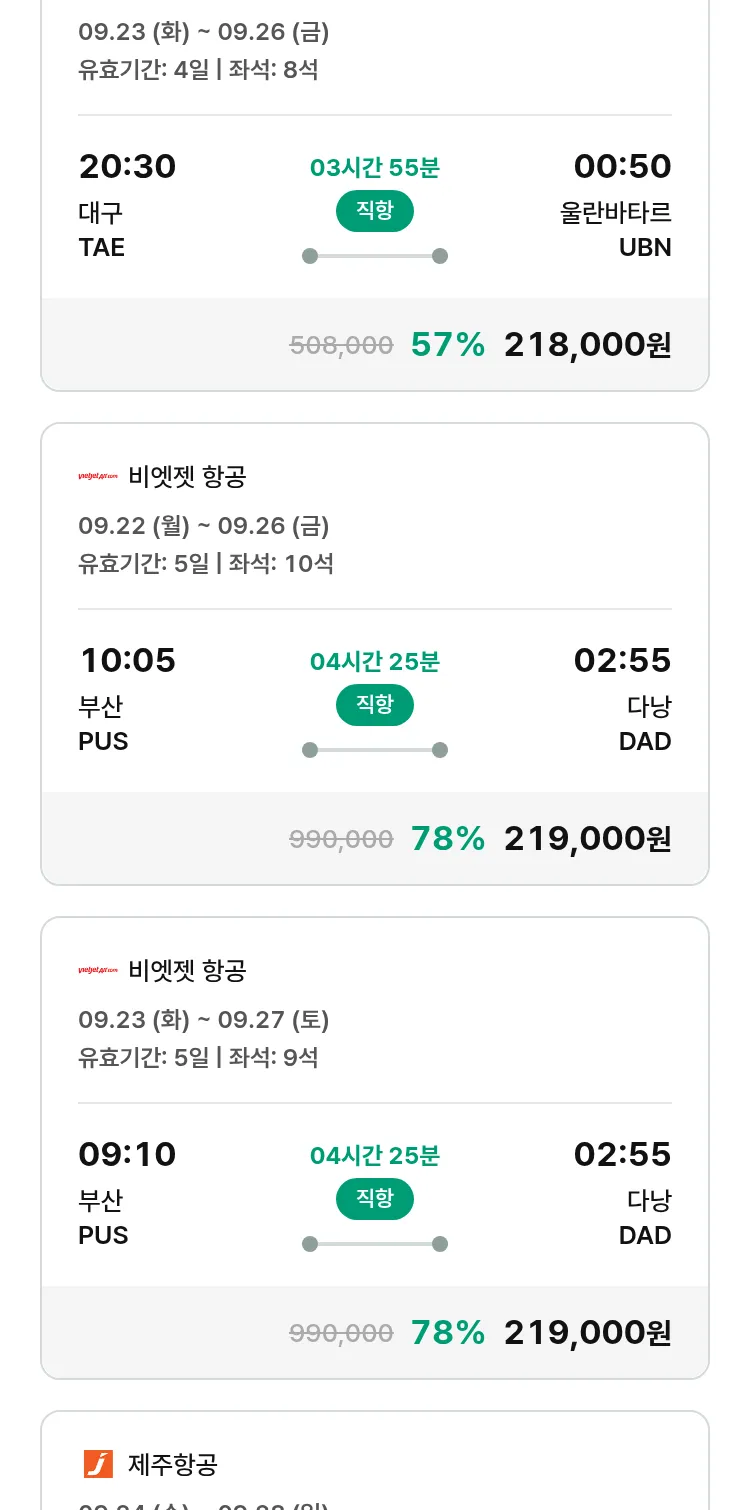Screen dimensions: 750x1510
Task: Tap 직항 badge on Daegu–Ulaanbaatar flight
Action: (374, 211)
